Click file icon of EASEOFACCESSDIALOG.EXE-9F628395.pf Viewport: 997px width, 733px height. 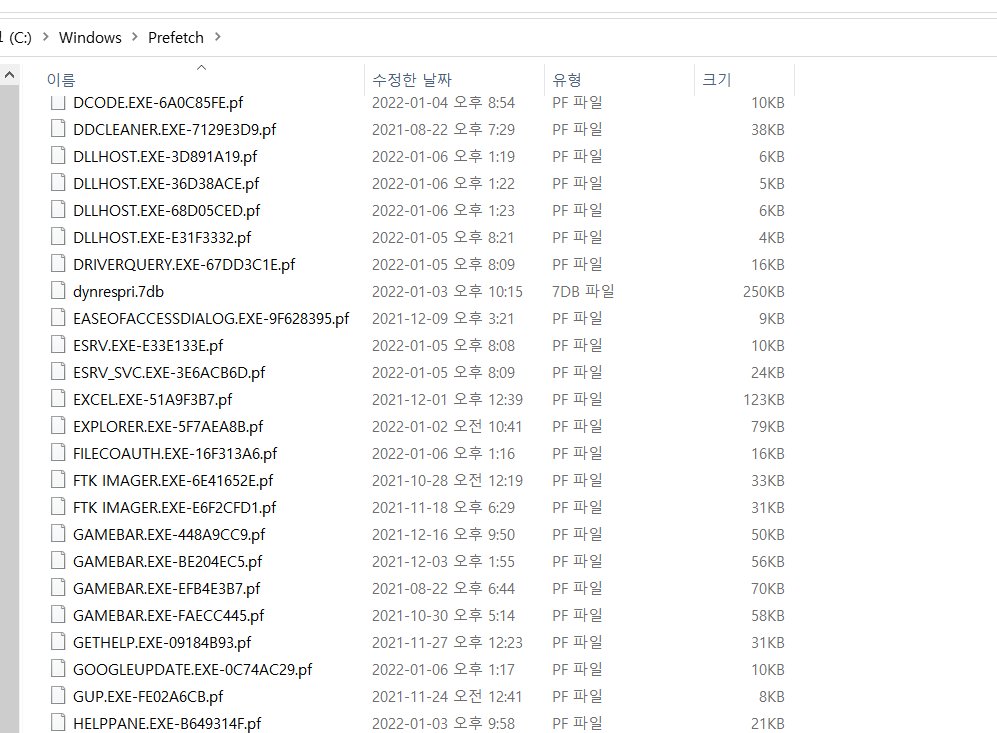(58, 317)
